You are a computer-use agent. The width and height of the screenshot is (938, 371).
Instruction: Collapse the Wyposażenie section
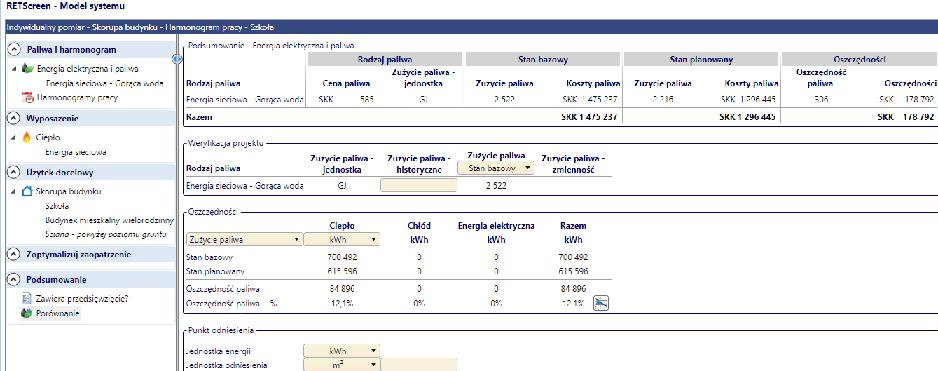[13, 118]
